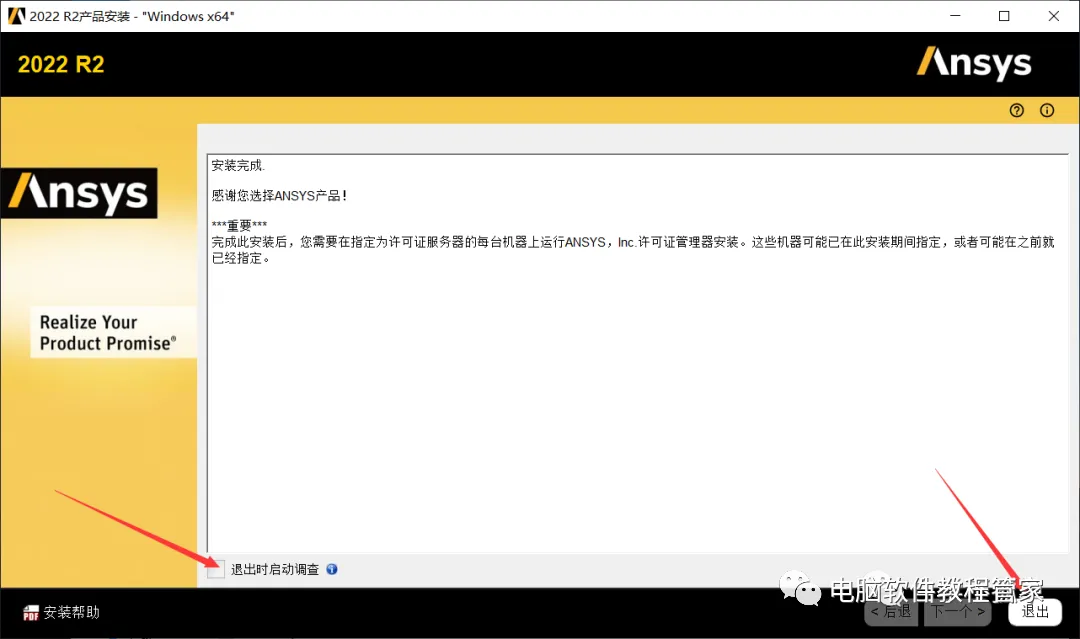1080x639 pixels.
Task: Click the 感谢您选择ANSYS产品 line
Action: pos(279,196)
